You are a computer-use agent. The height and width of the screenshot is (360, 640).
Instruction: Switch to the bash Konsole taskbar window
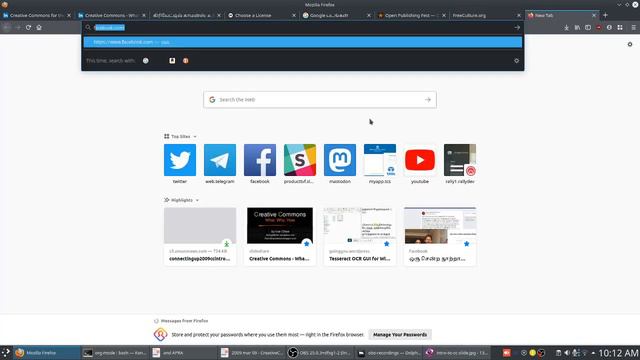[x=115, y=353]
